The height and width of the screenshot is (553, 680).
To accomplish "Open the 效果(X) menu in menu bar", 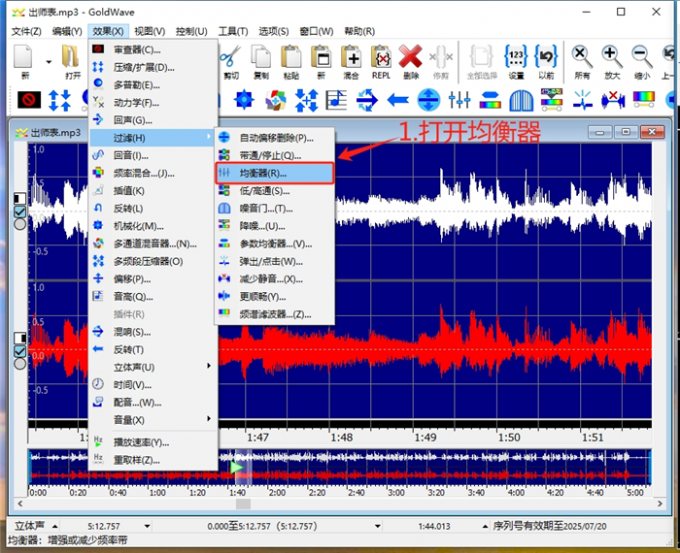I will click(108, 31).
